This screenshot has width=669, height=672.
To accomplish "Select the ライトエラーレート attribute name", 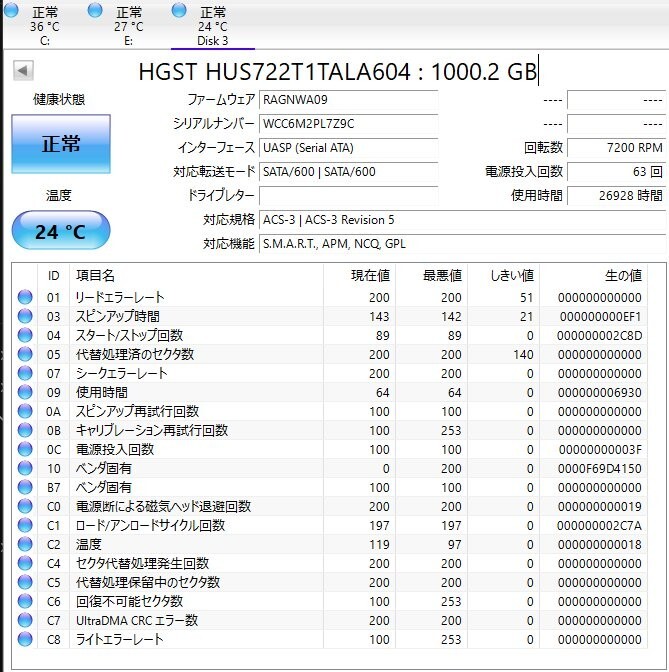I will 119,639.
